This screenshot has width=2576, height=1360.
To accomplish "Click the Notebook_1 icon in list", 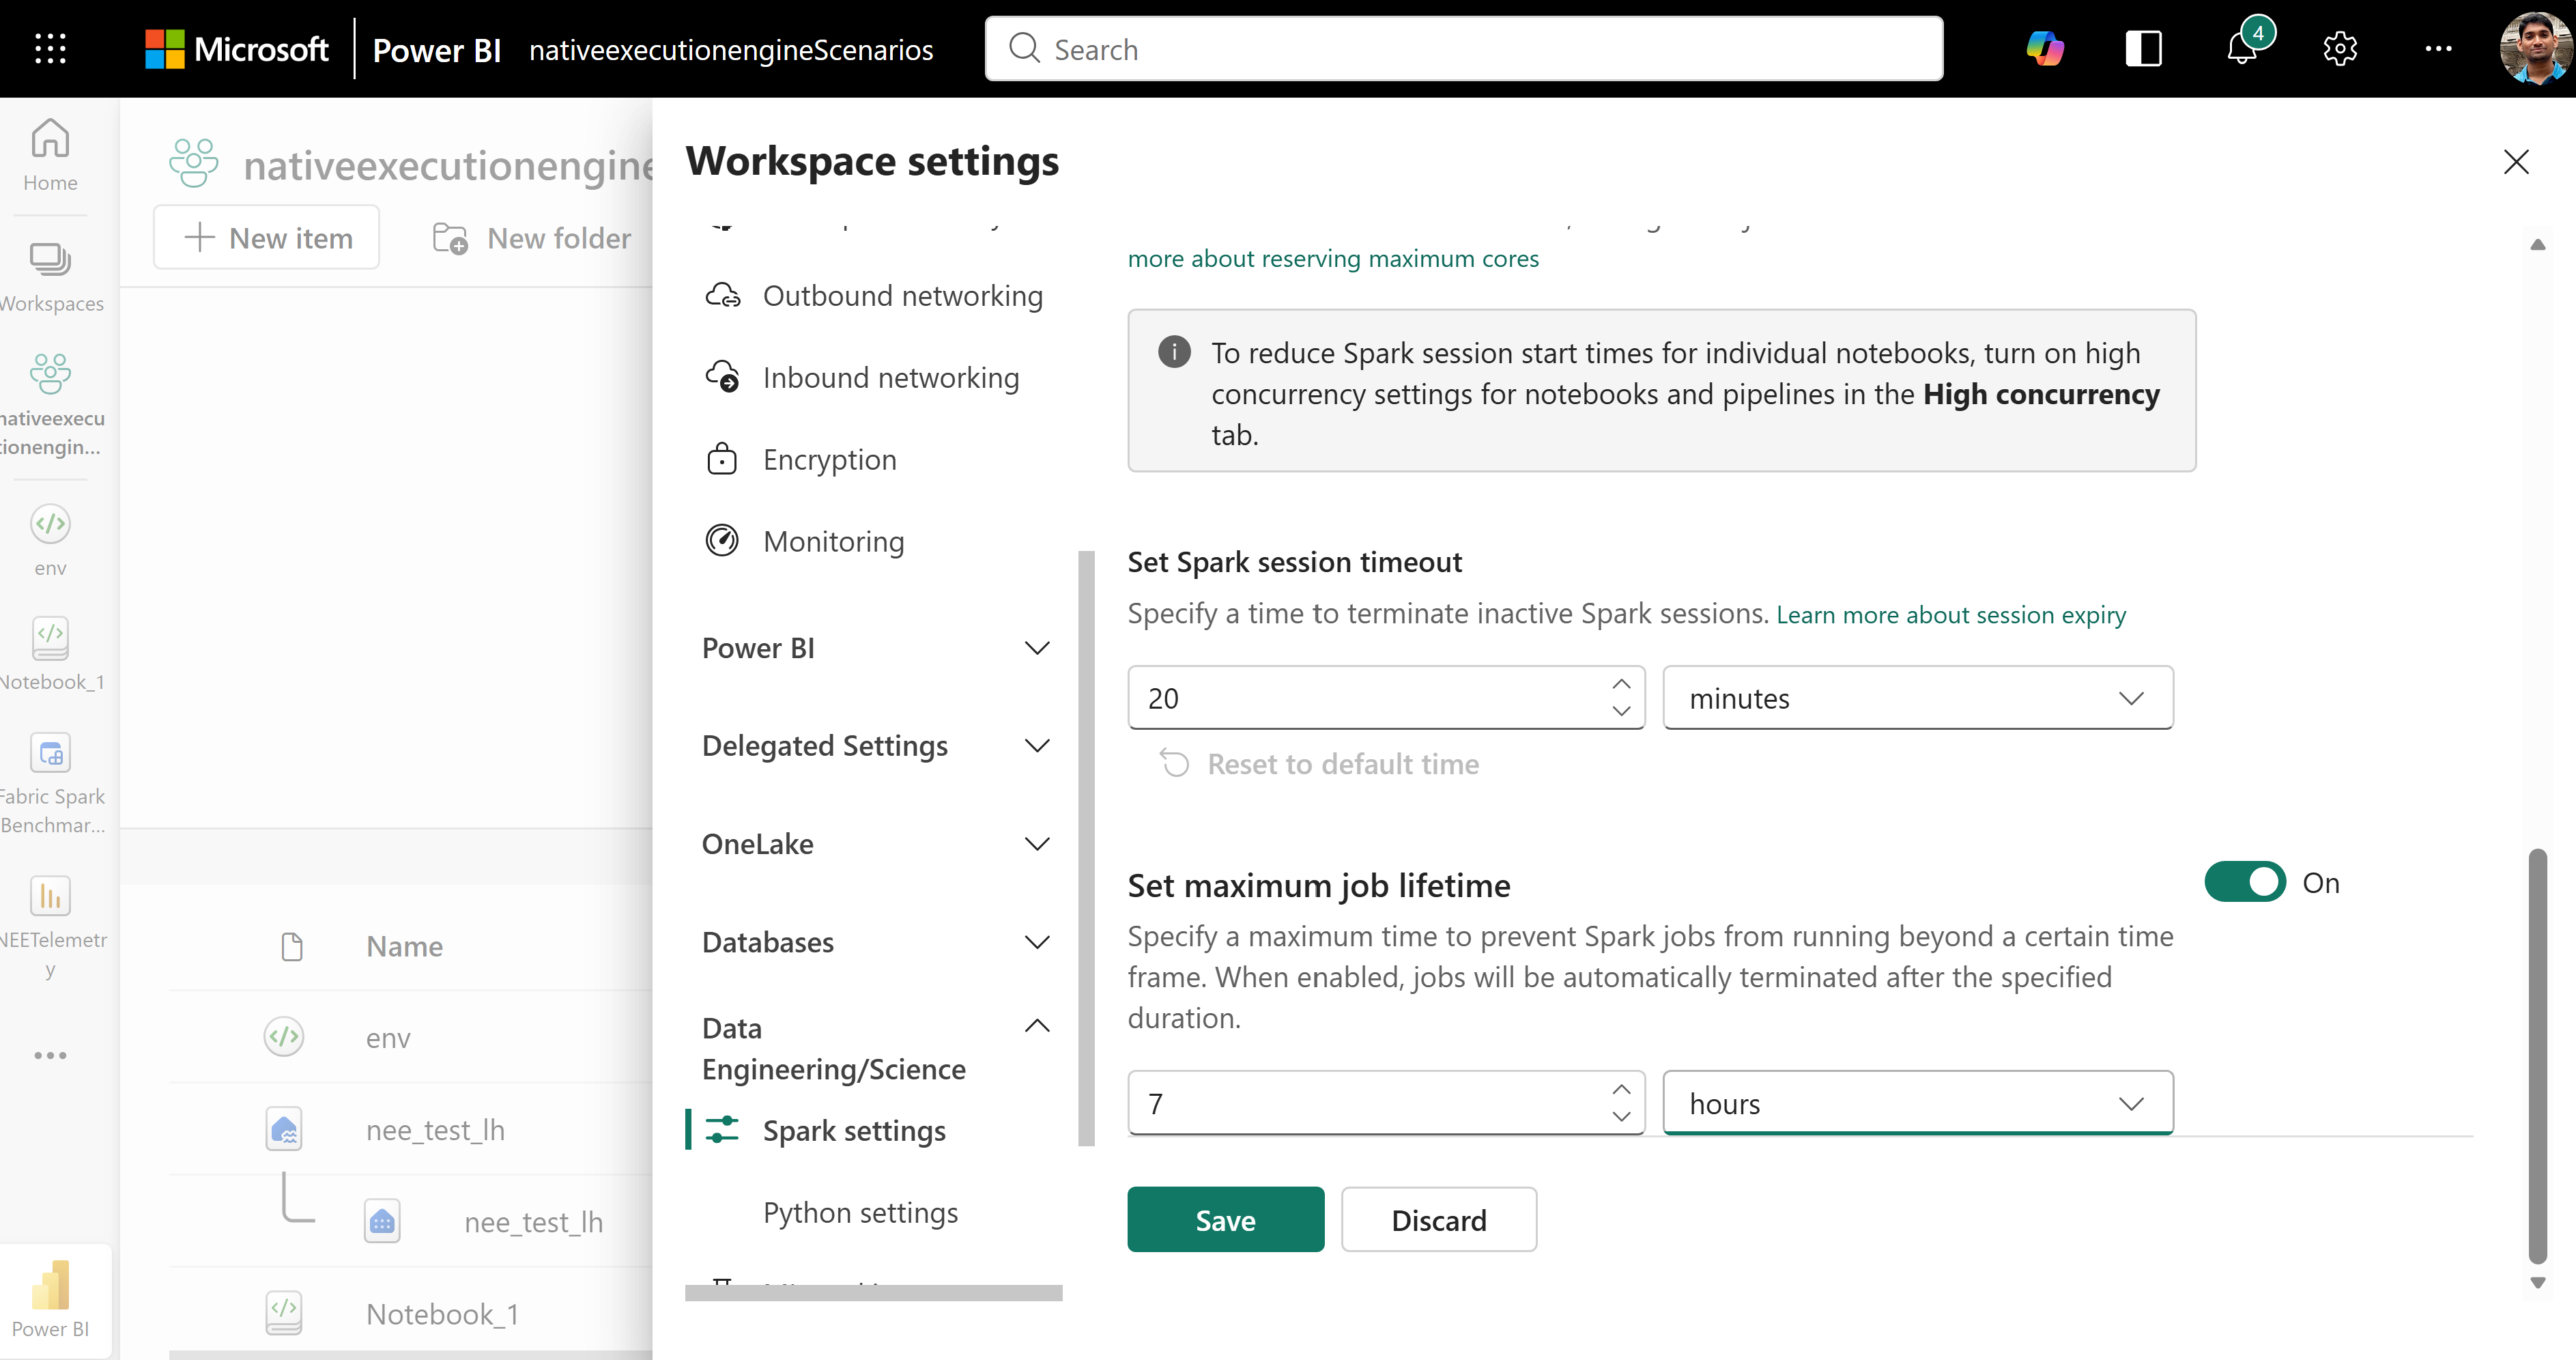I will coord(284,1313).
